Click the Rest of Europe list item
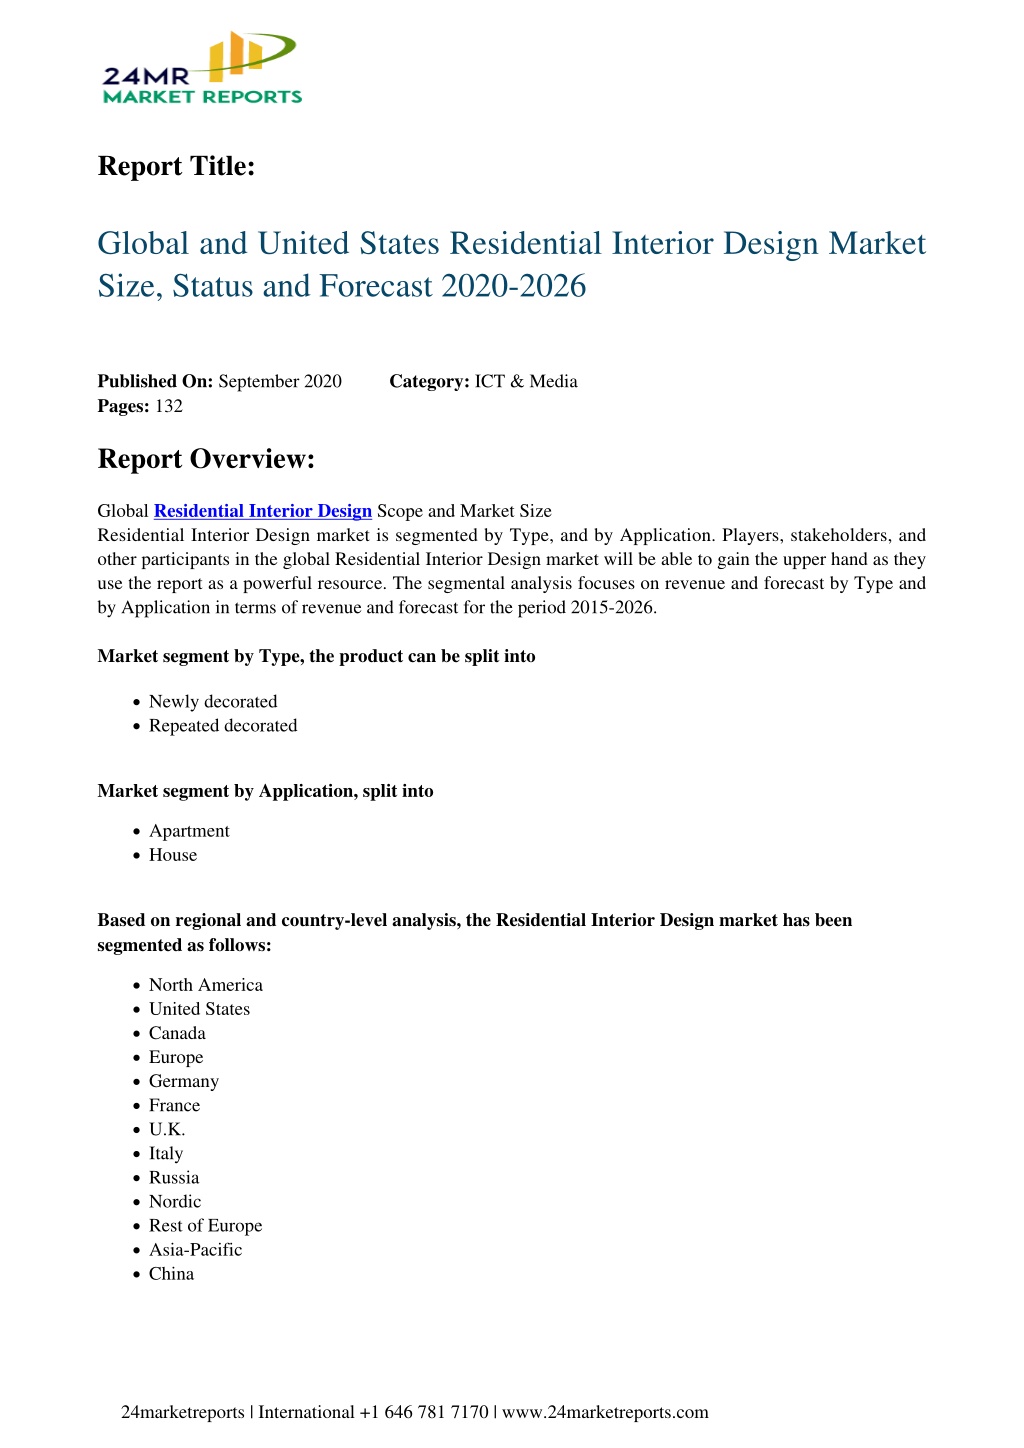The height and width of the screenshot is (1448, 1024). point(206,1226)
